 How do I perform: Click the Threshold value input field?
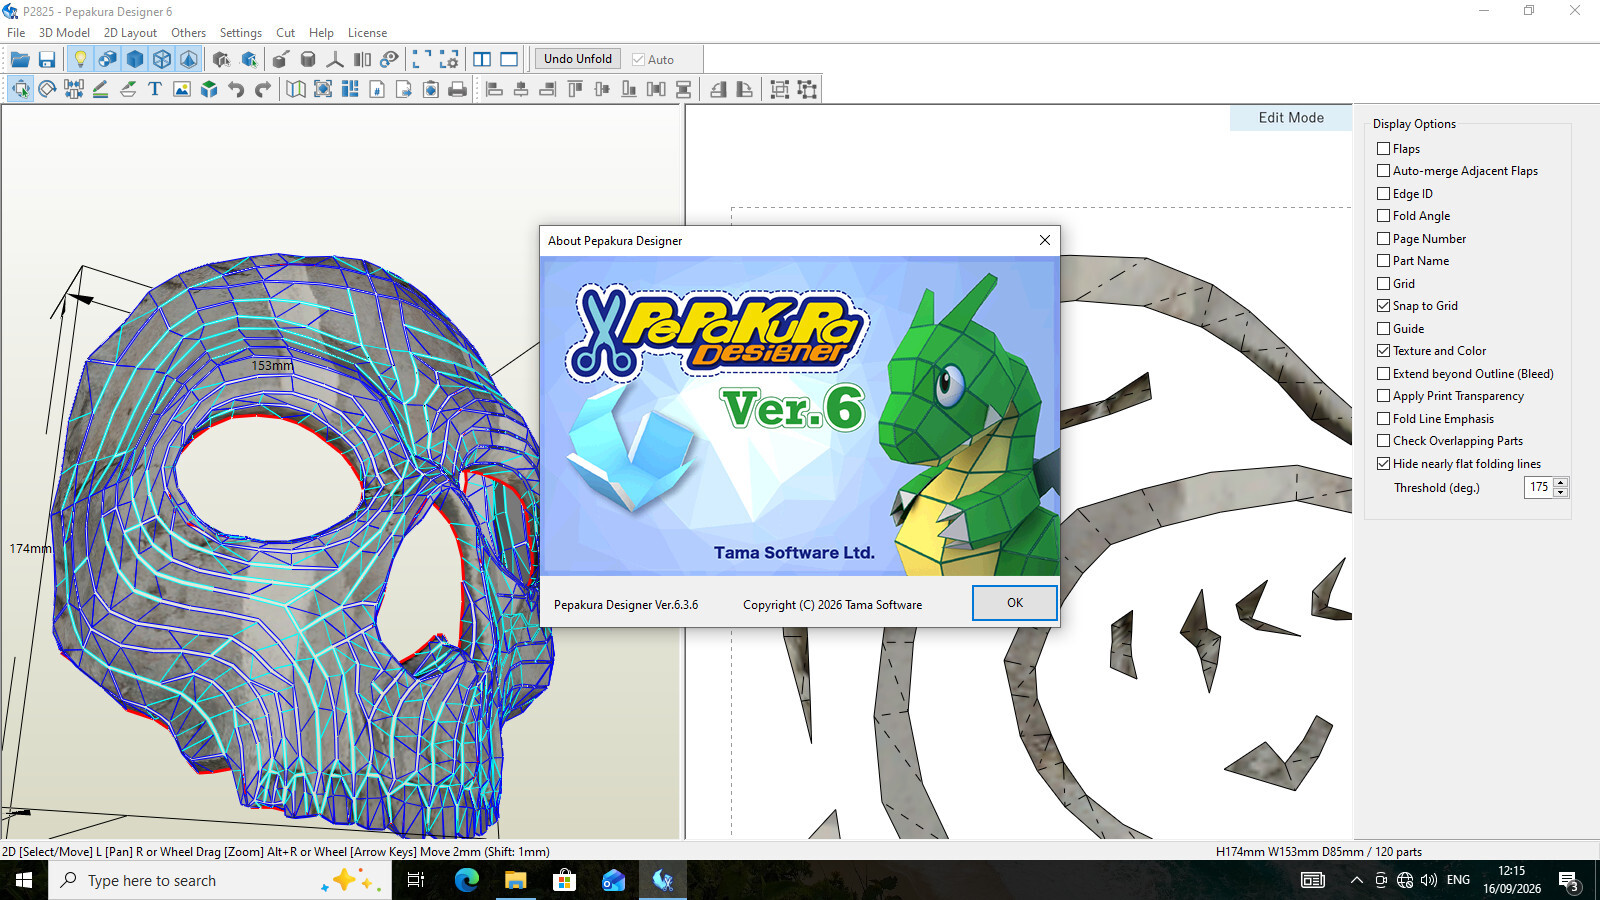tap(1539, 488)
